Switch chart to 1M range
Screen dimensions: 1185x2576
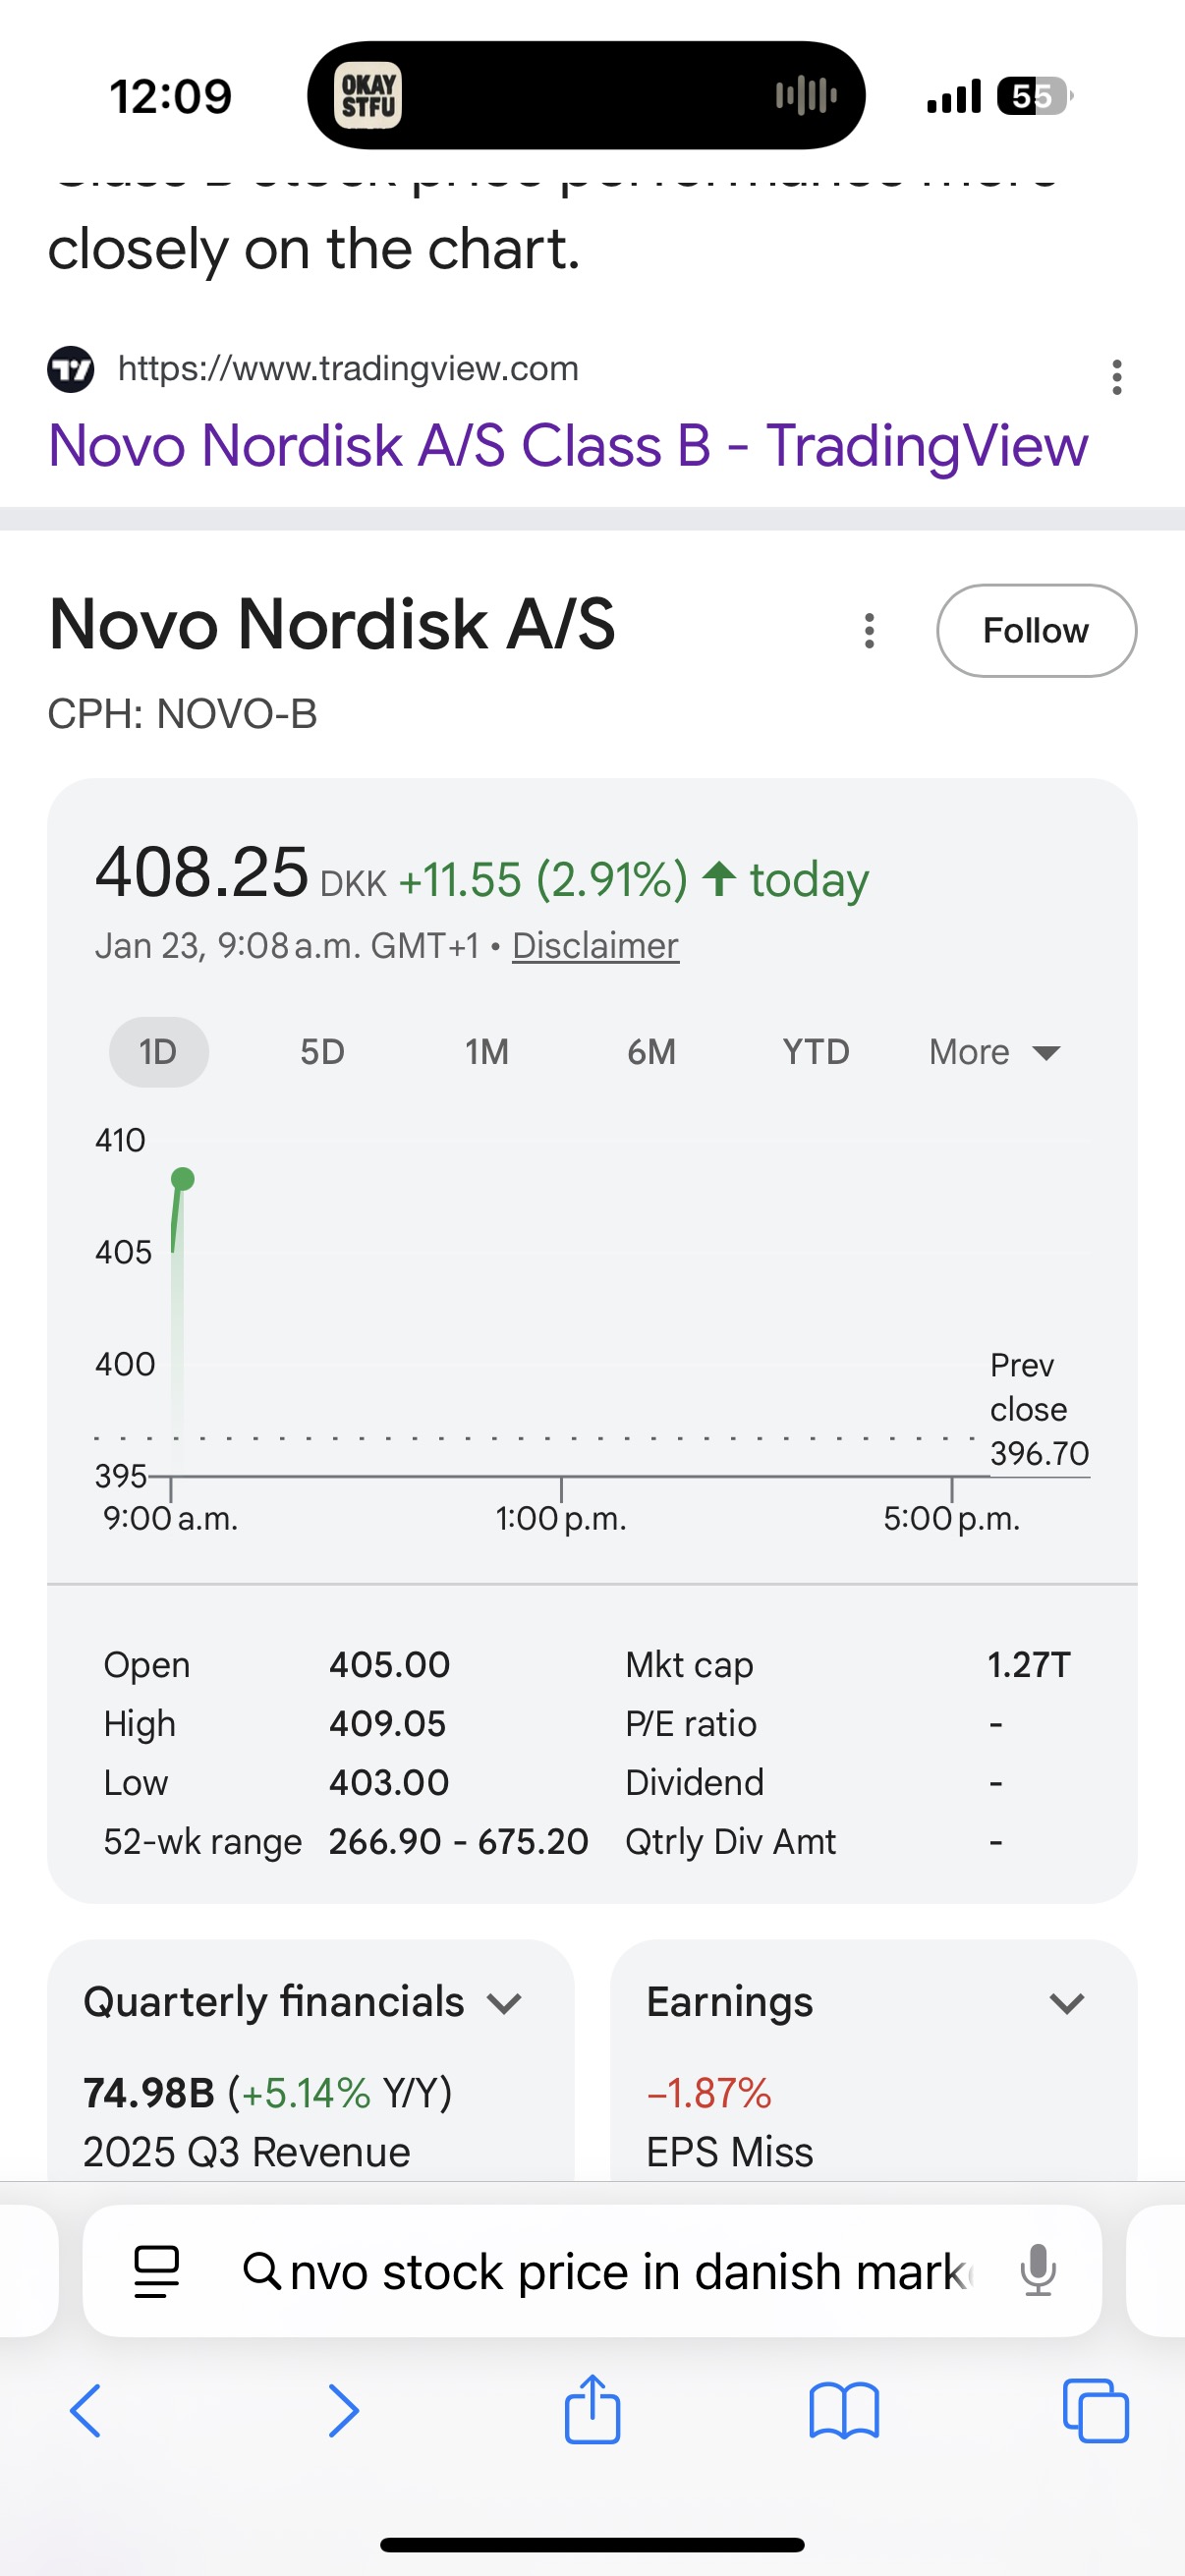point(487,1052)
